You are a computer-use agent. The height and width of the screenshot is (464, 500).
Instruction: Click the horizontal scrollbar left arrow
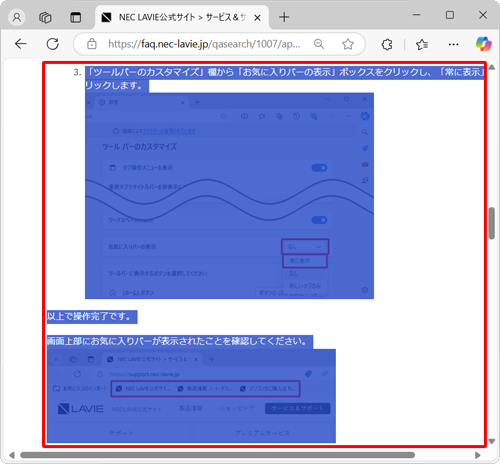(12, 455)
